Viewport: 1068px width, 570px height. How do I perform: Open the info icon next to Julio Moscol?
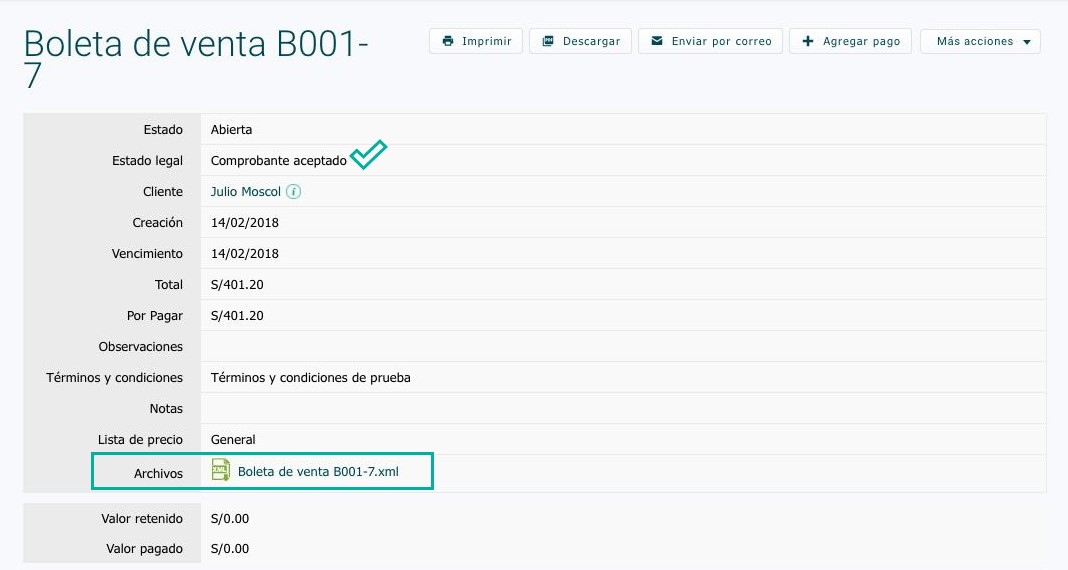click(x=293, y=191)
